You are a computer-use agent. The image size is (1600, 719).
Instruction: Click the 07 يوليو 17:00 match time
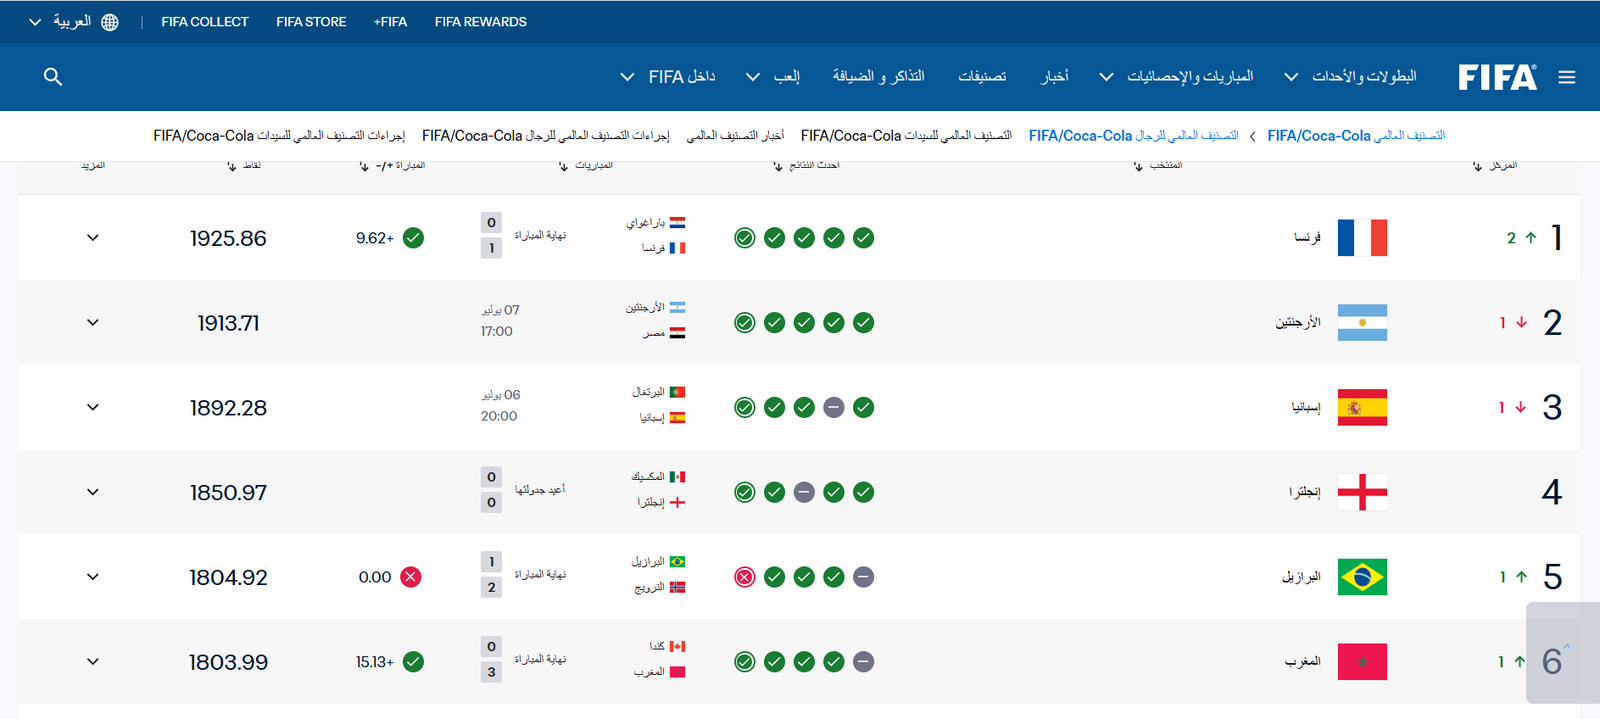tap(498, 321)
